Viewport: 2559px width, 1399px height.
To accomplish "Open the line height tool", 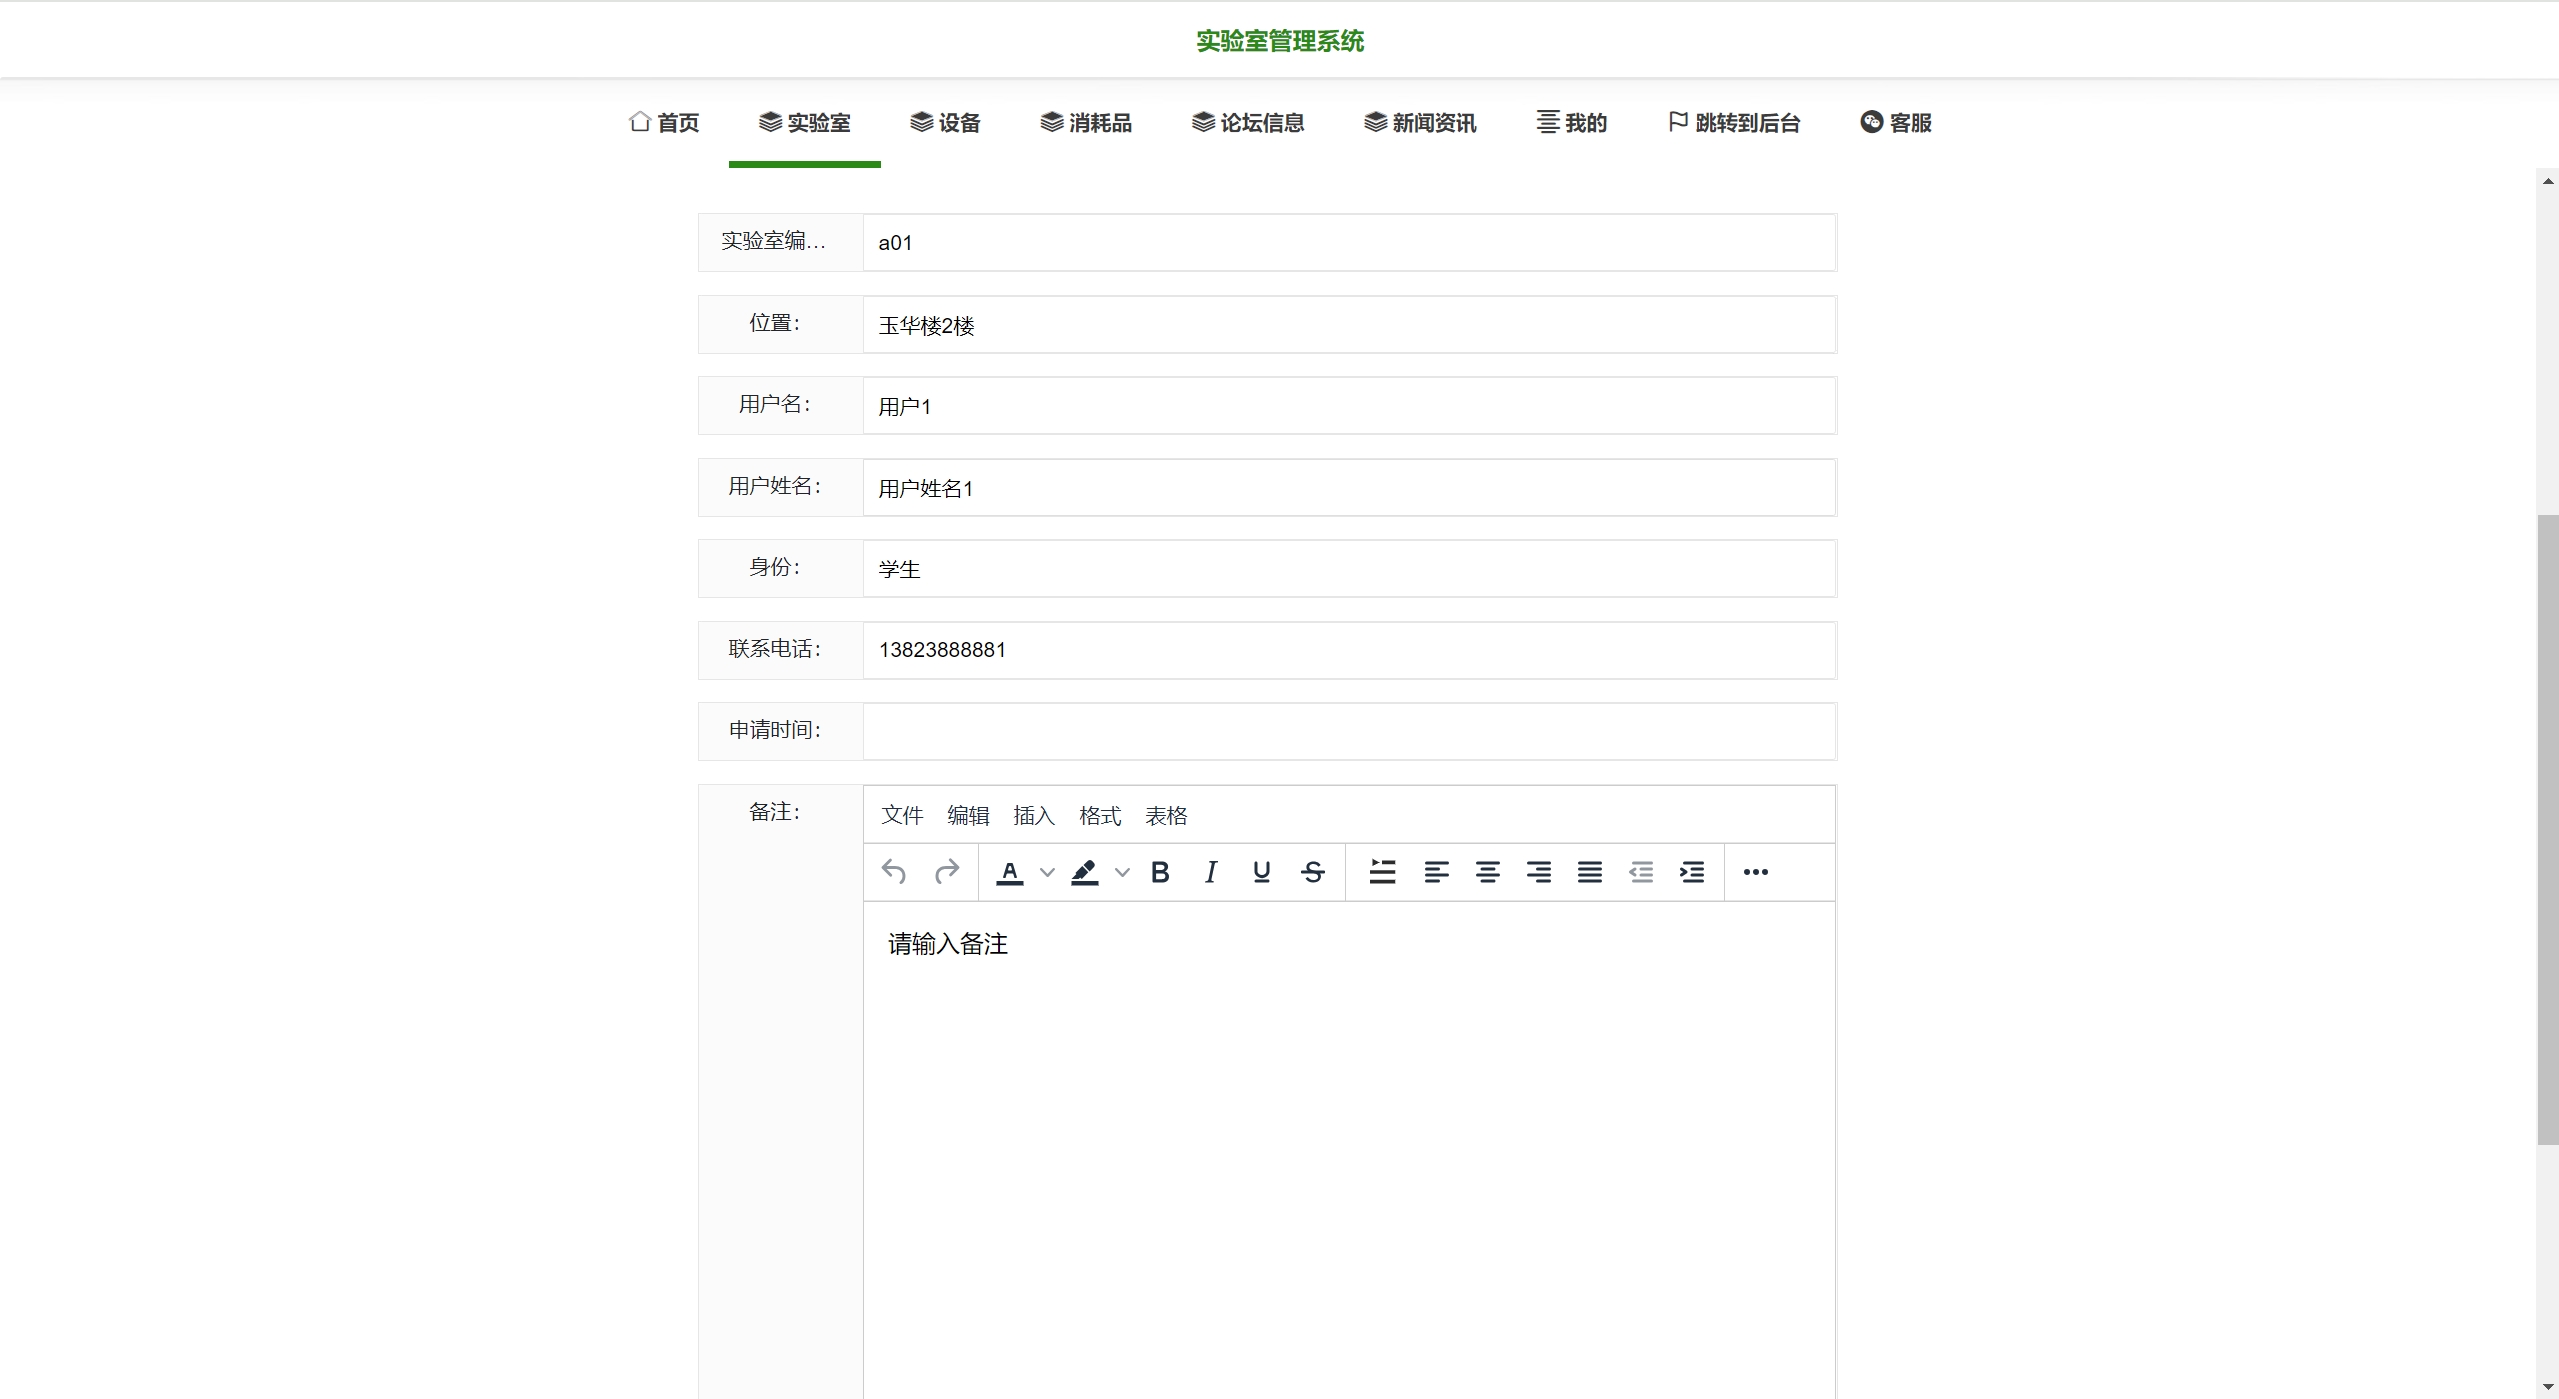I will click(x=1382, y=872).
